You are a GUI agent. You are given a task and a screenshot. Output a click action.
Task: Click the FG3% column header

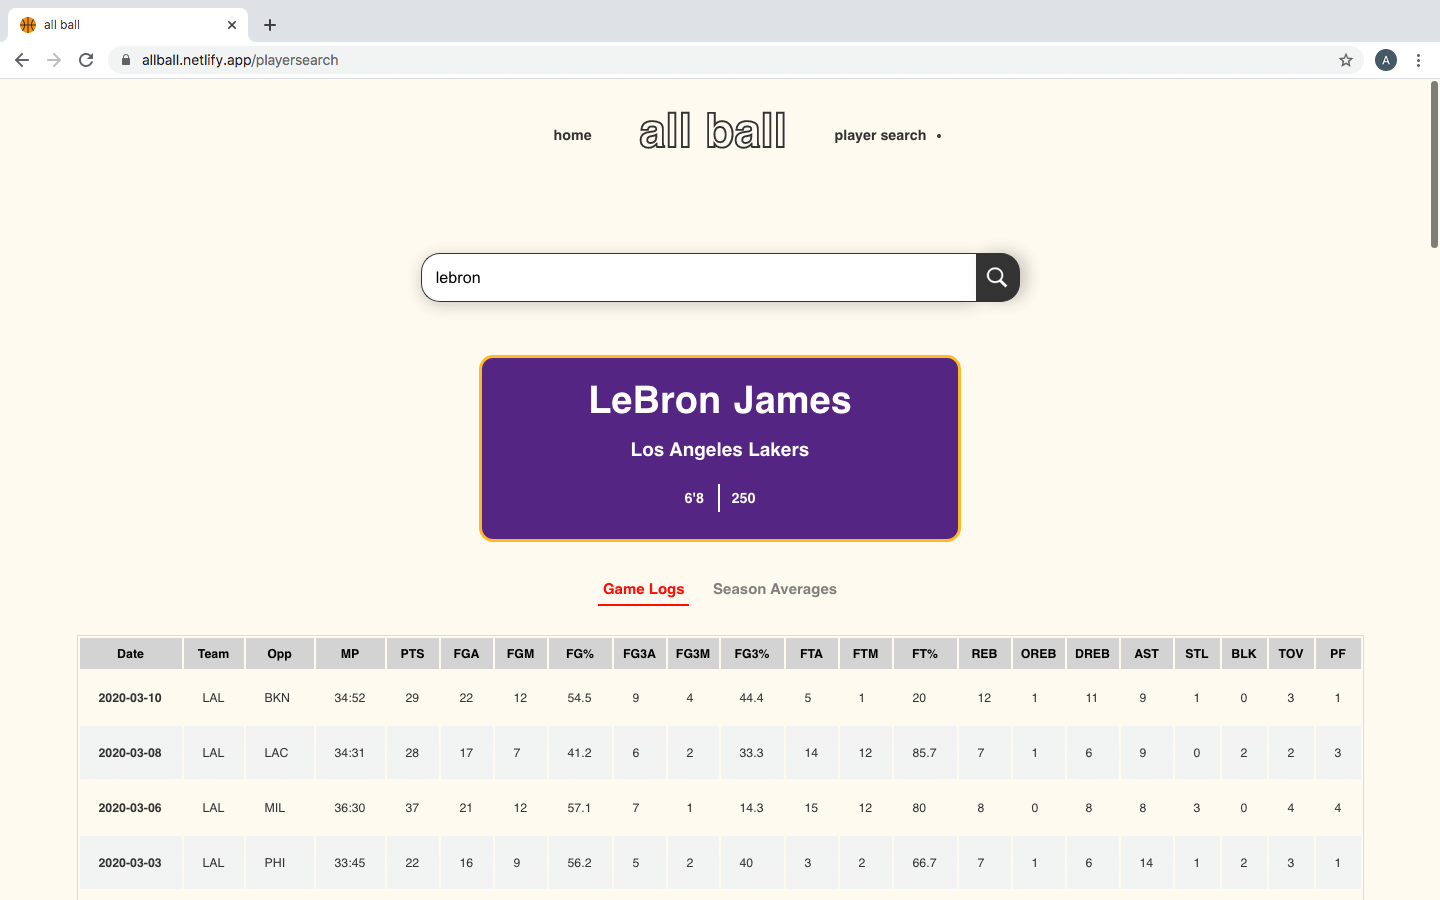tap(752, 654)
